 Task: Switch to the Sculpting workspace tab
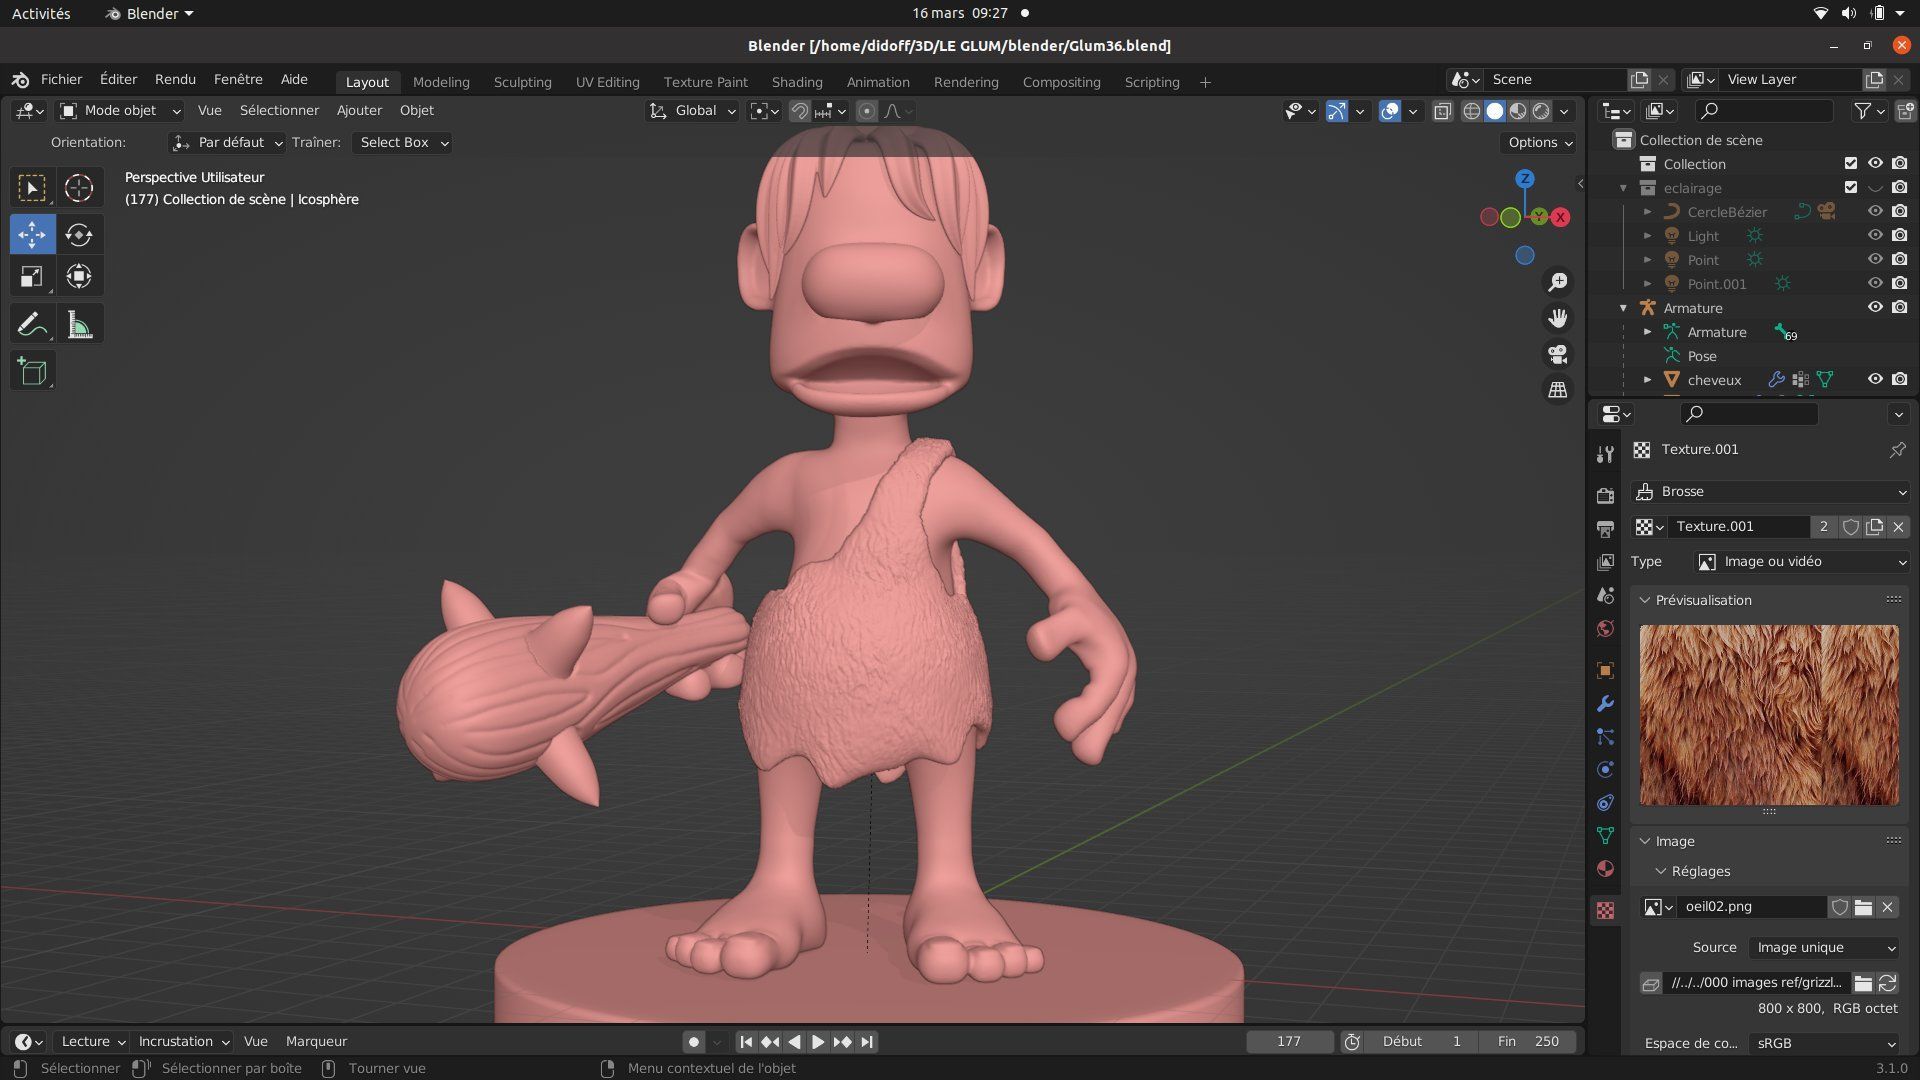coord(522,82)
